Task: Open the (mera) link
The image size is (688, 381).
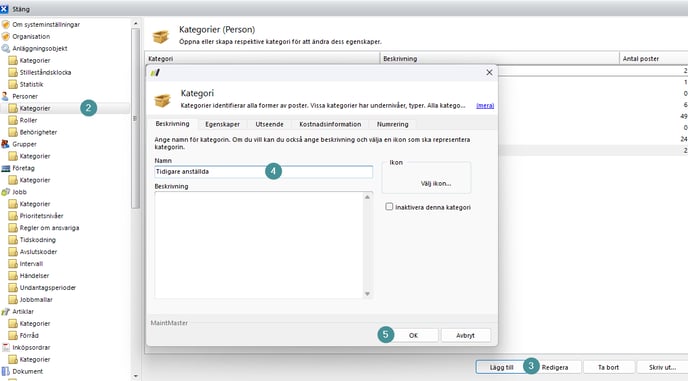Action: (485, 105)
